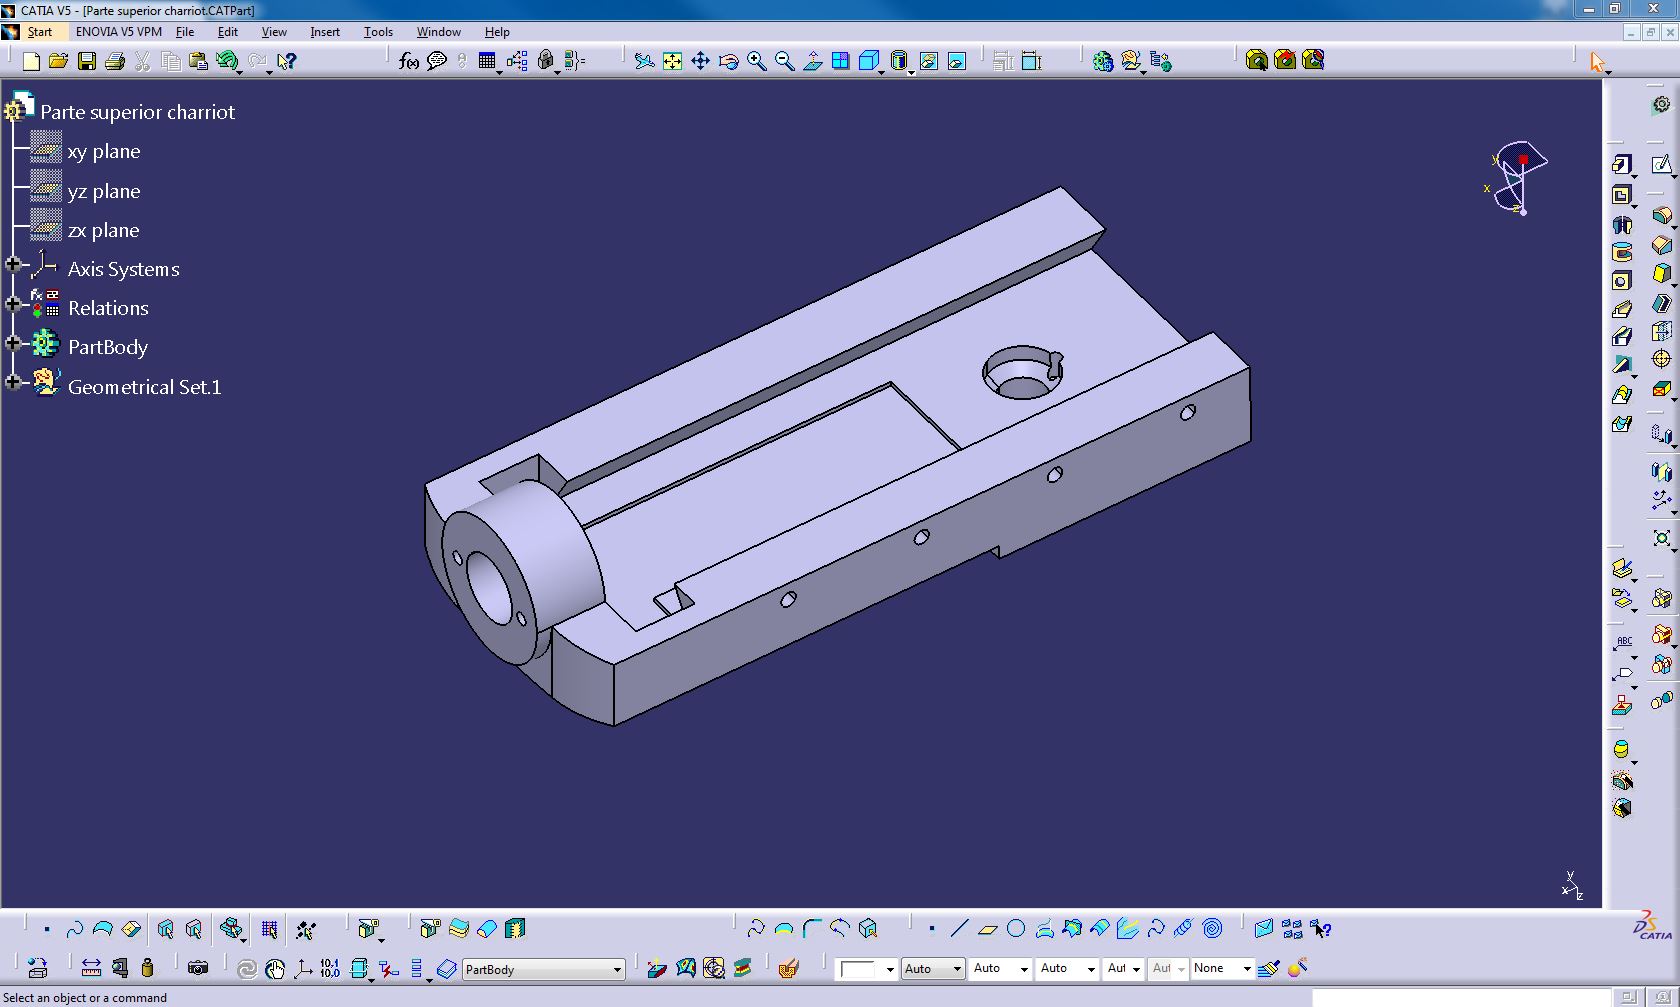Open the View menu
Viewport: 1680px width, 1007px height.
tap(274, 32)
